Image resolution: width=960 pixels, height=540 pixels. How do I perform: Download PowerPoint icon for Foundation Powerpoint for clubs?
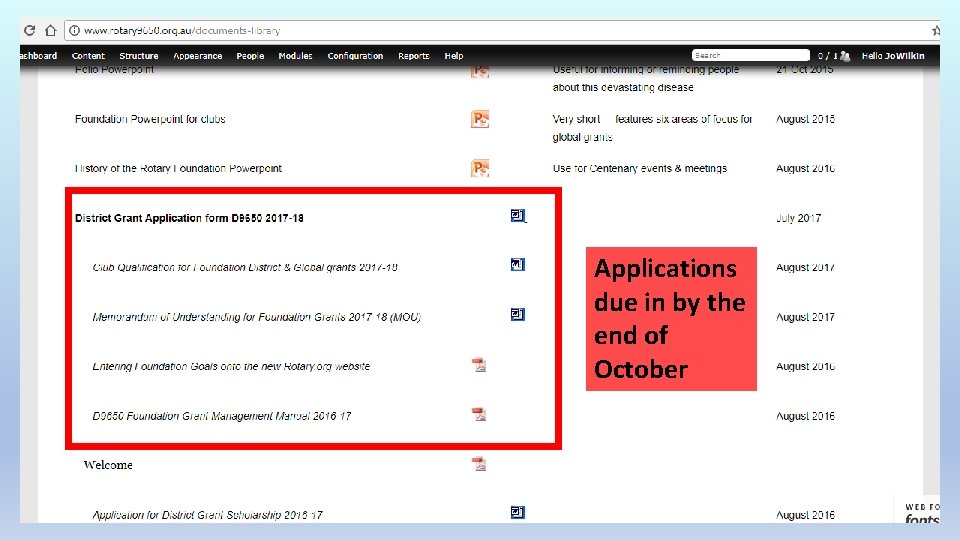point(480,119)
